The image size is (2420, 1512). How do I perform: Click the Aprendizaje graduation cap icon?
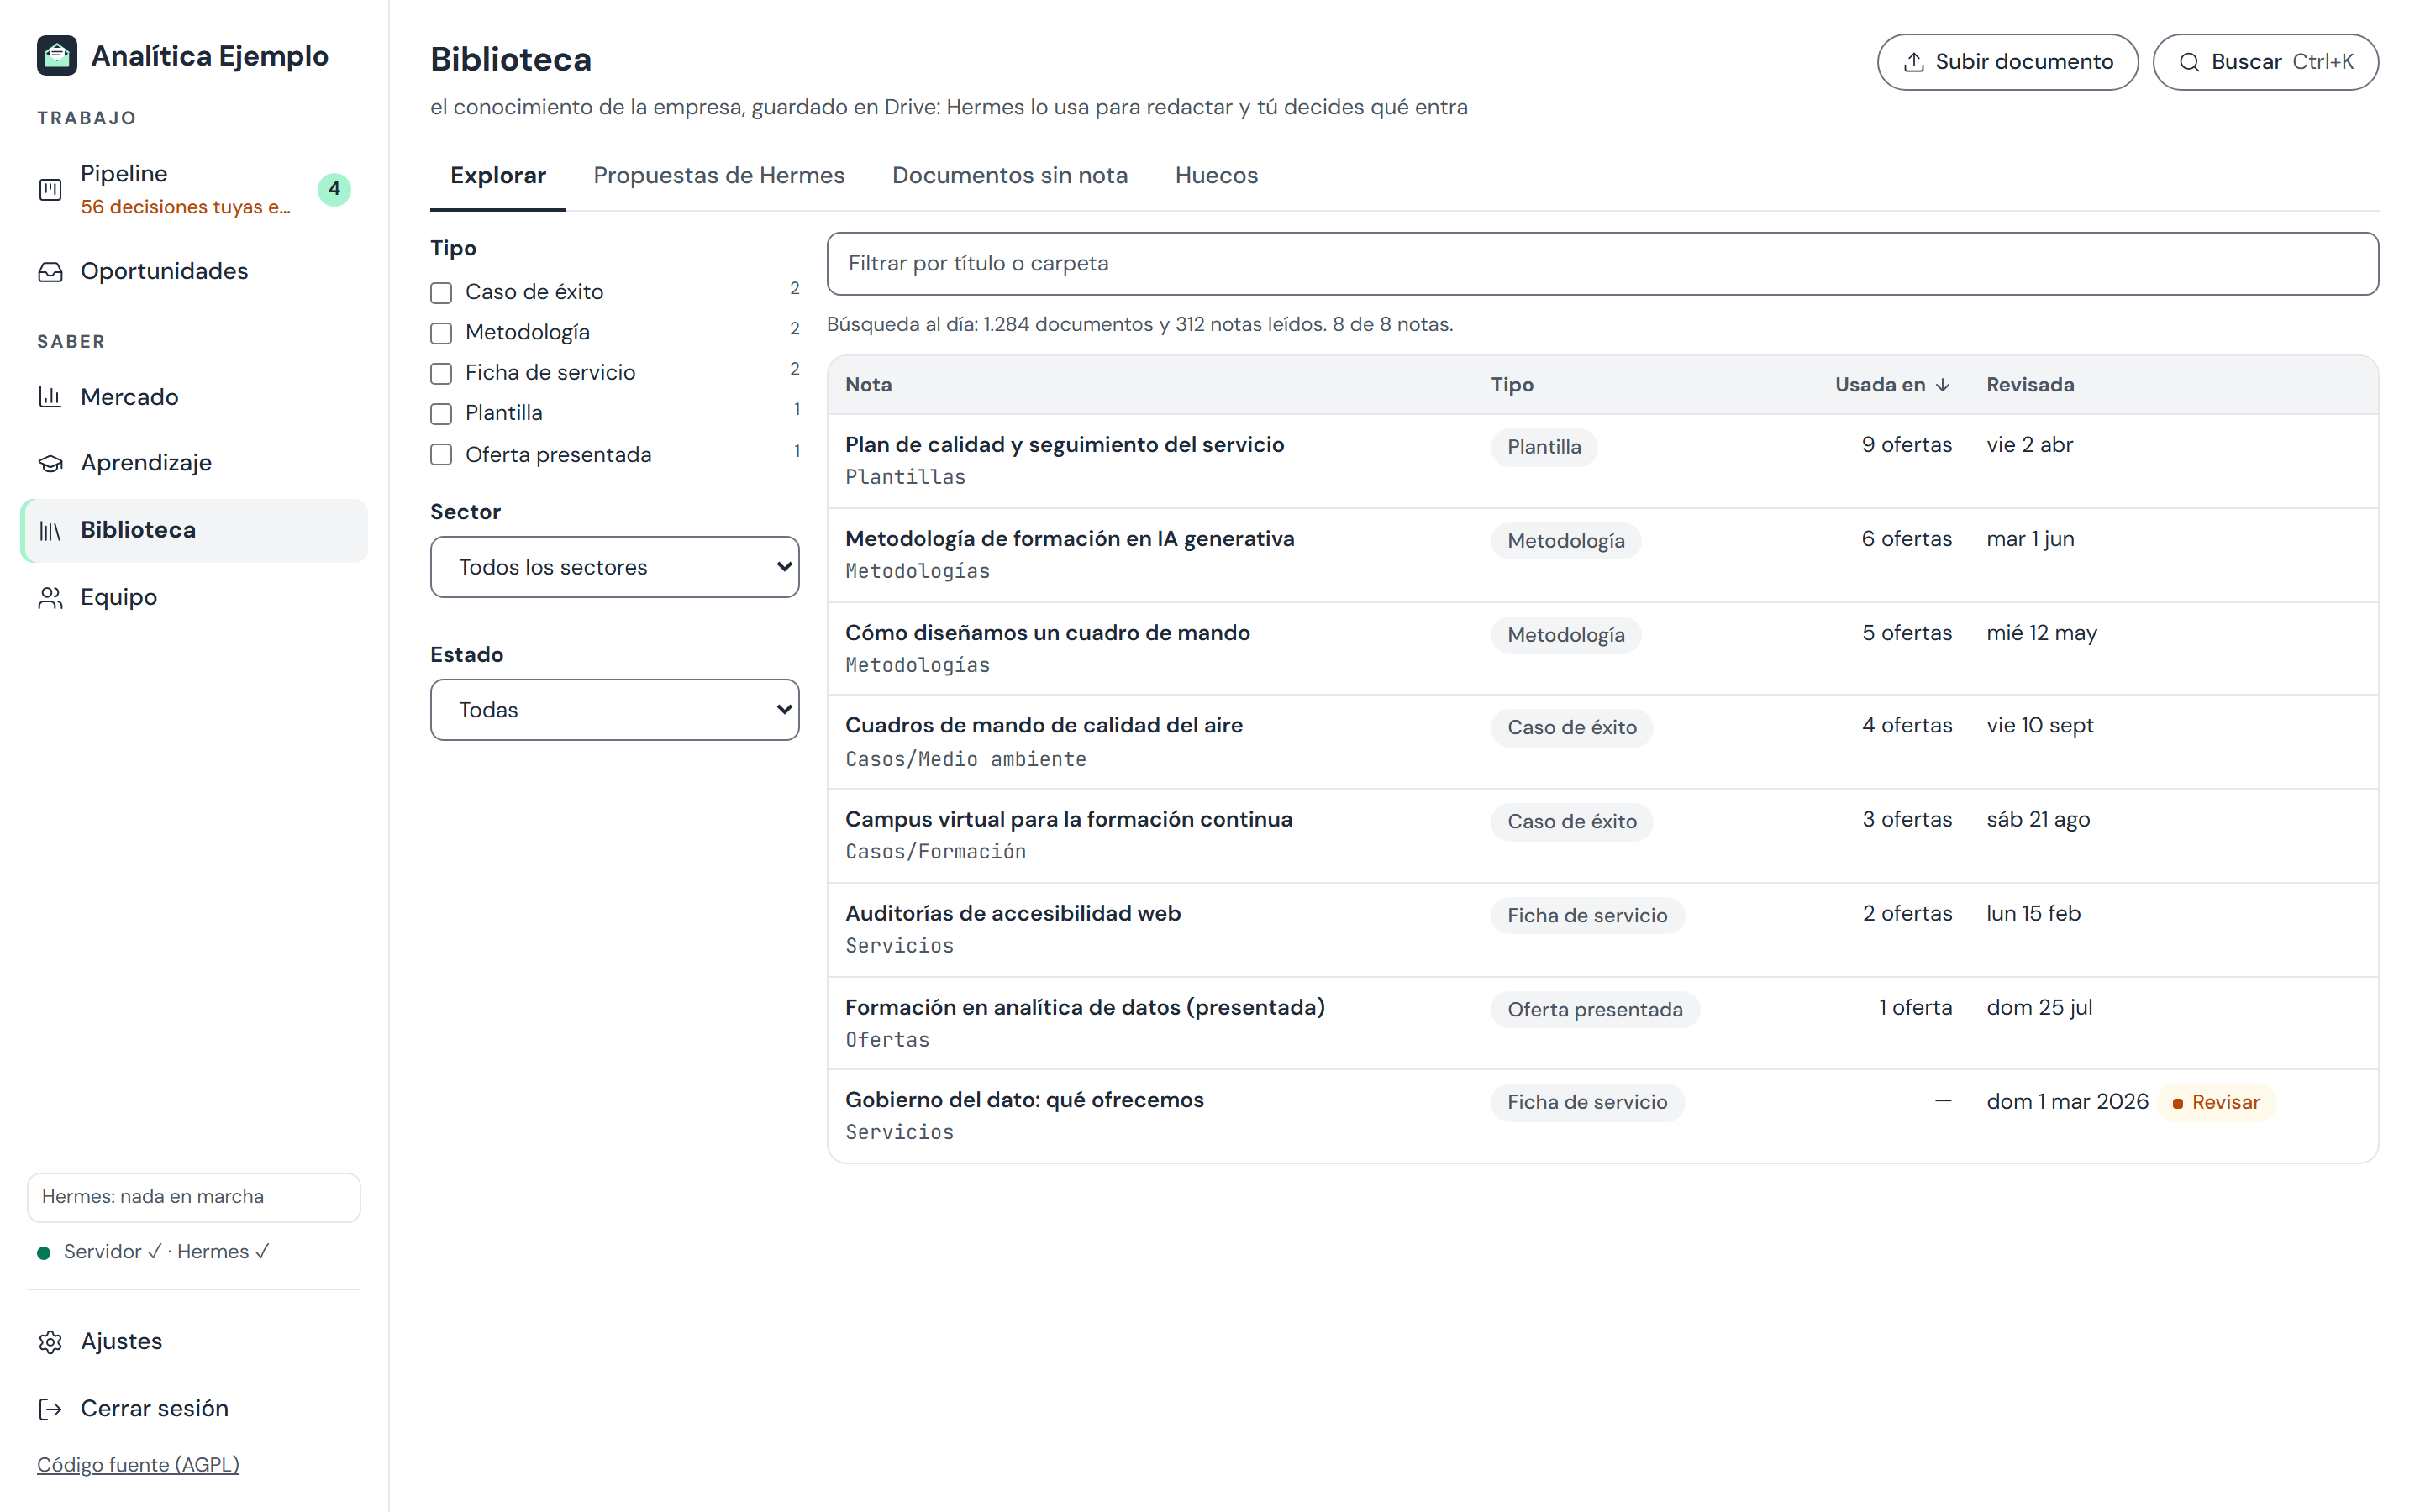tap(50, 463)
